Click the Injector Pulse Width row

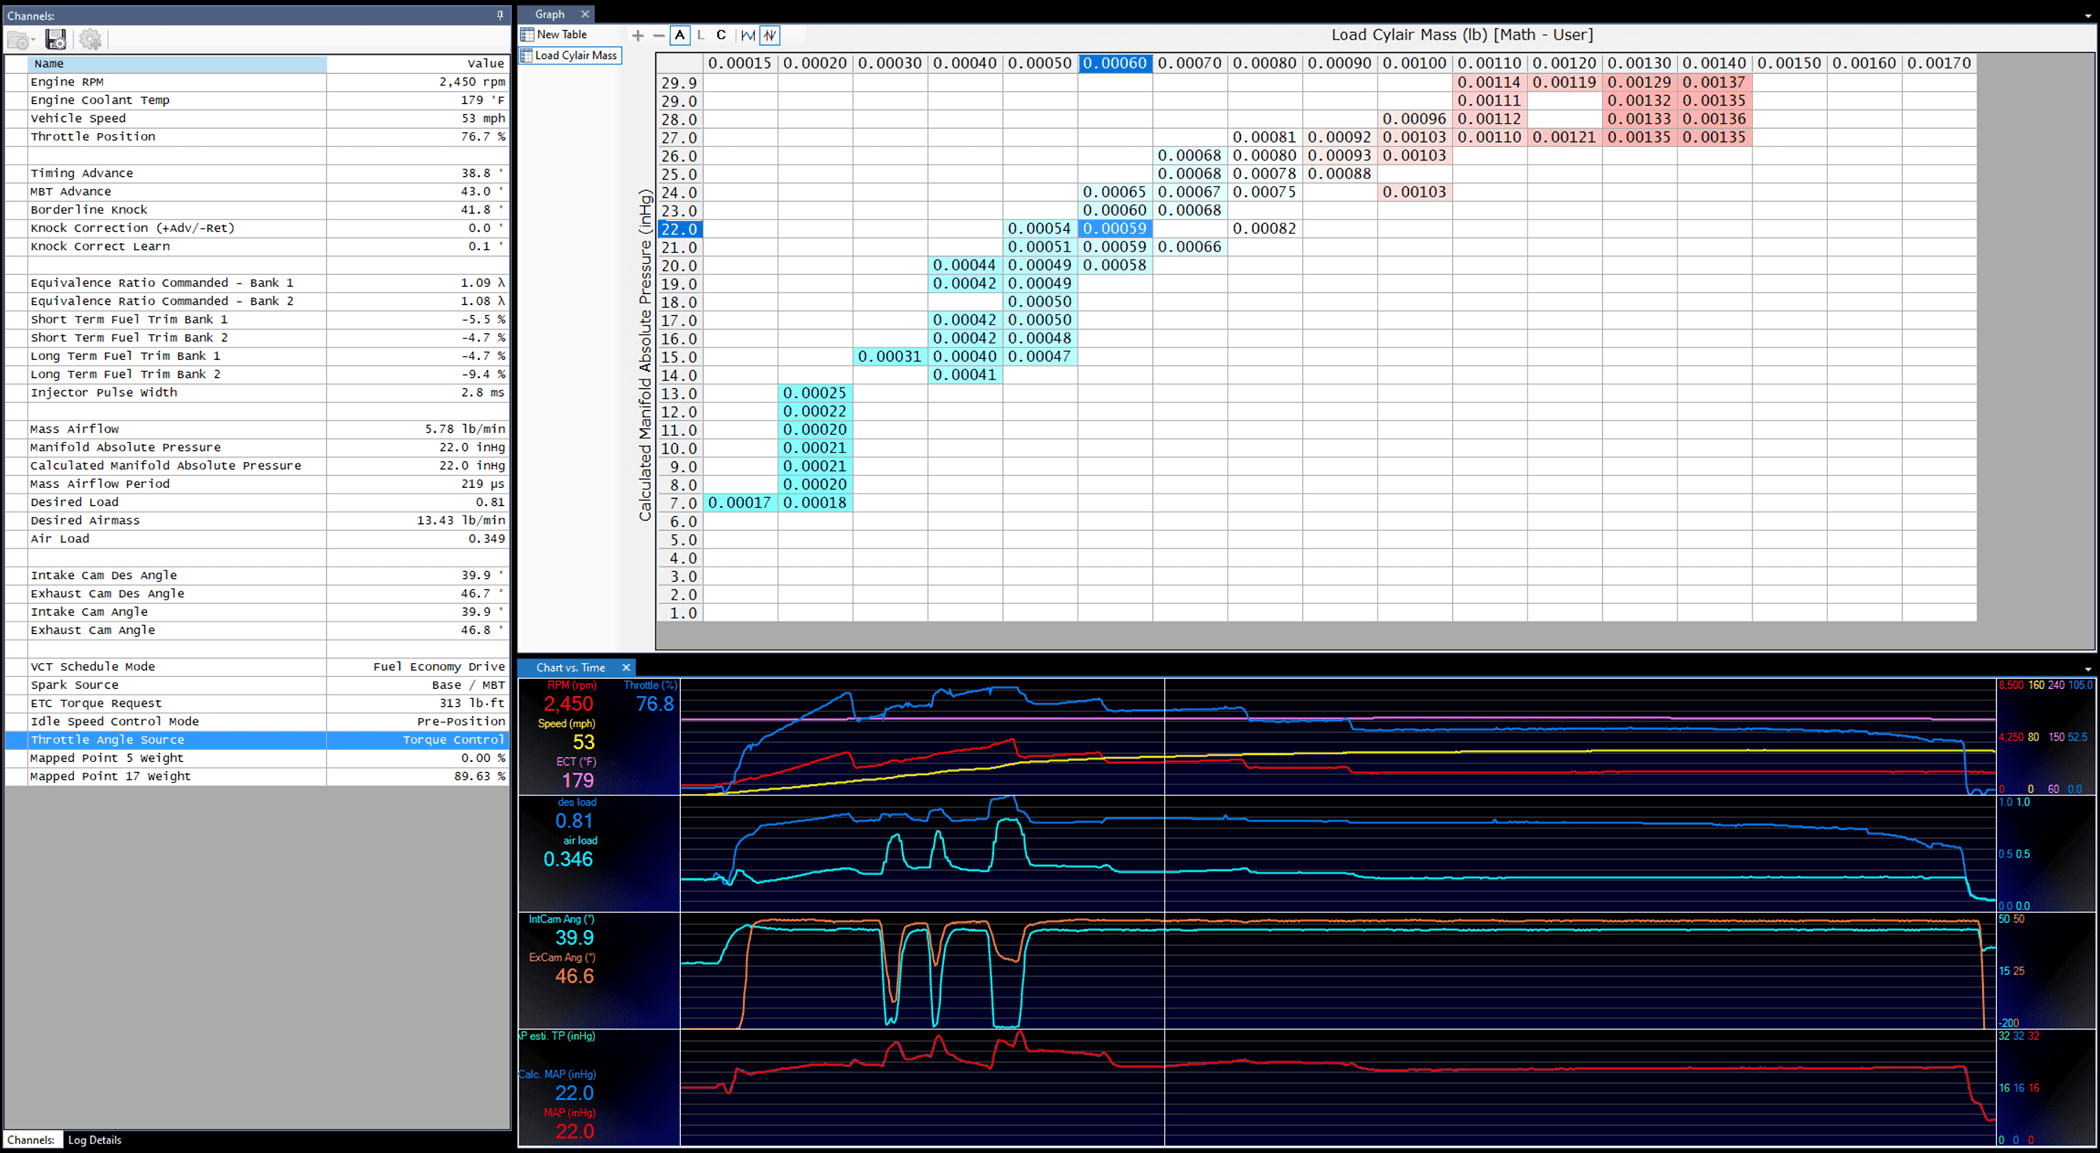click(x=258, y=392)
